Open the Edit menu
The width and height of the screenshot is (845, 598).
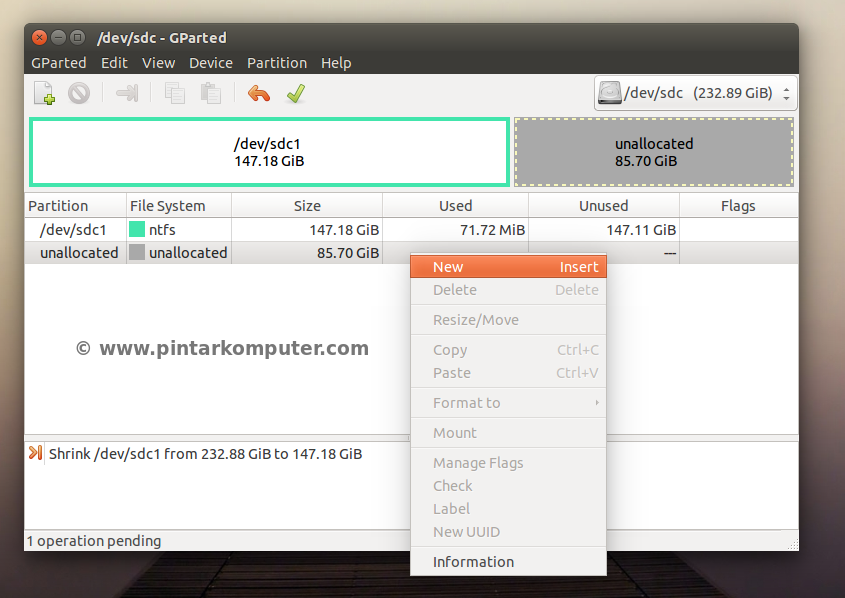[114, 63]
